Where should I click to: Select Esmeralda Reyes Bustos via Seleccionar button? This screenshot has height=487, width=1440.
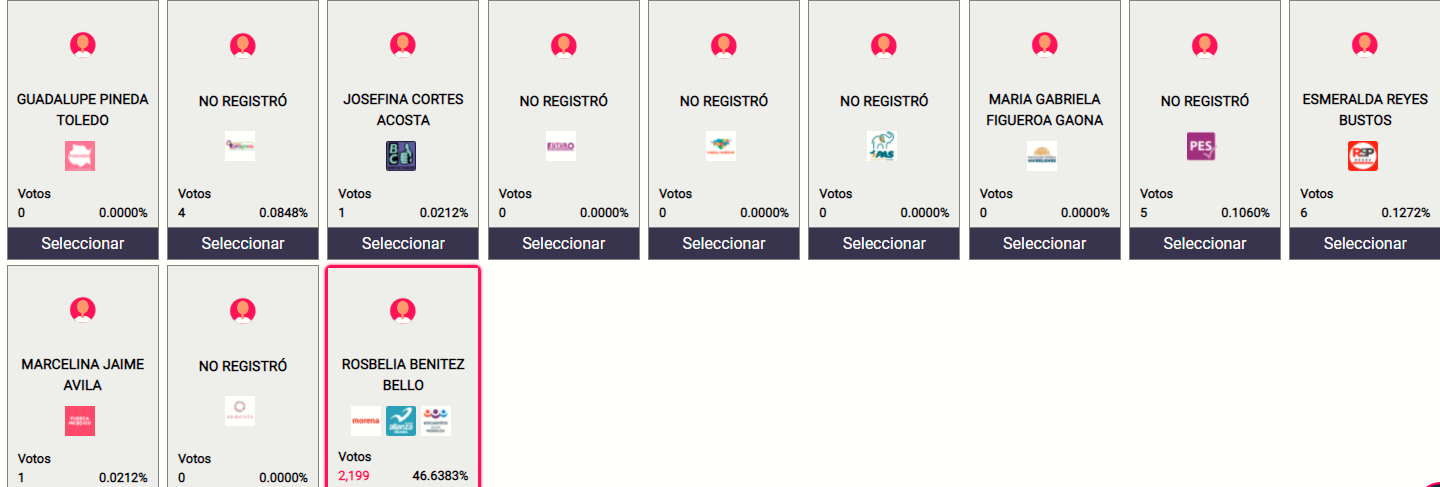[x=1364, y=243]
